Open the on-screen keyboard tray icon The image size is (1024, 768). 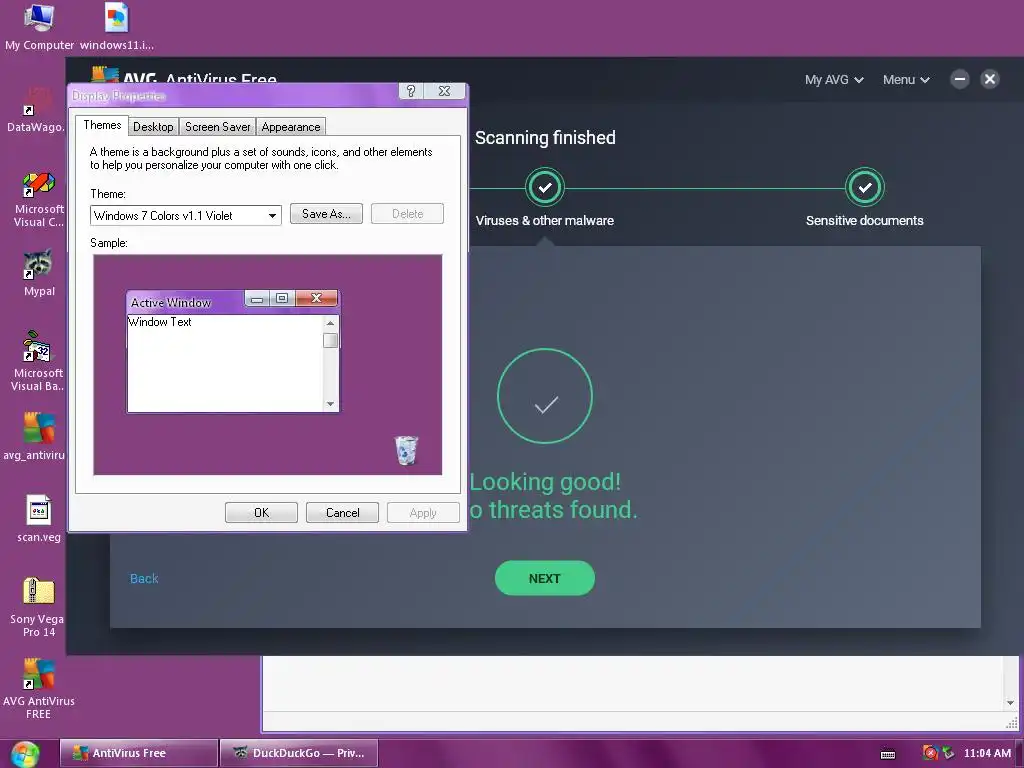(x=888, y=754)
